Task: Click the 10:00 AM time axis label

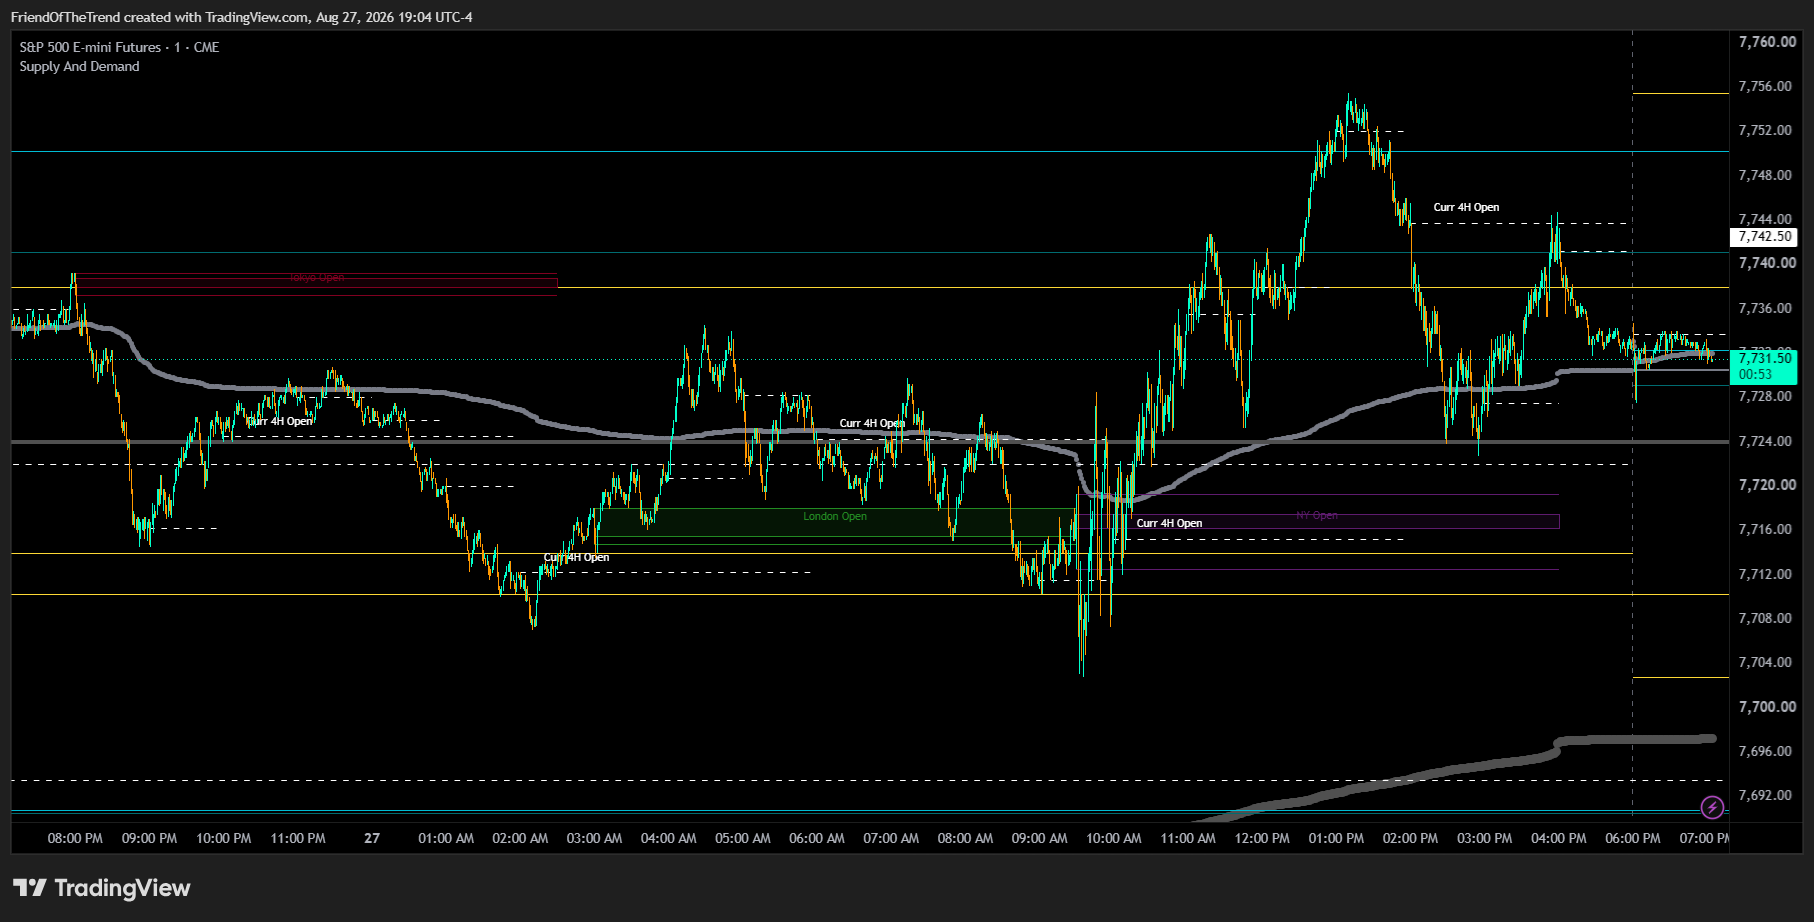Action: [1113, 838]
